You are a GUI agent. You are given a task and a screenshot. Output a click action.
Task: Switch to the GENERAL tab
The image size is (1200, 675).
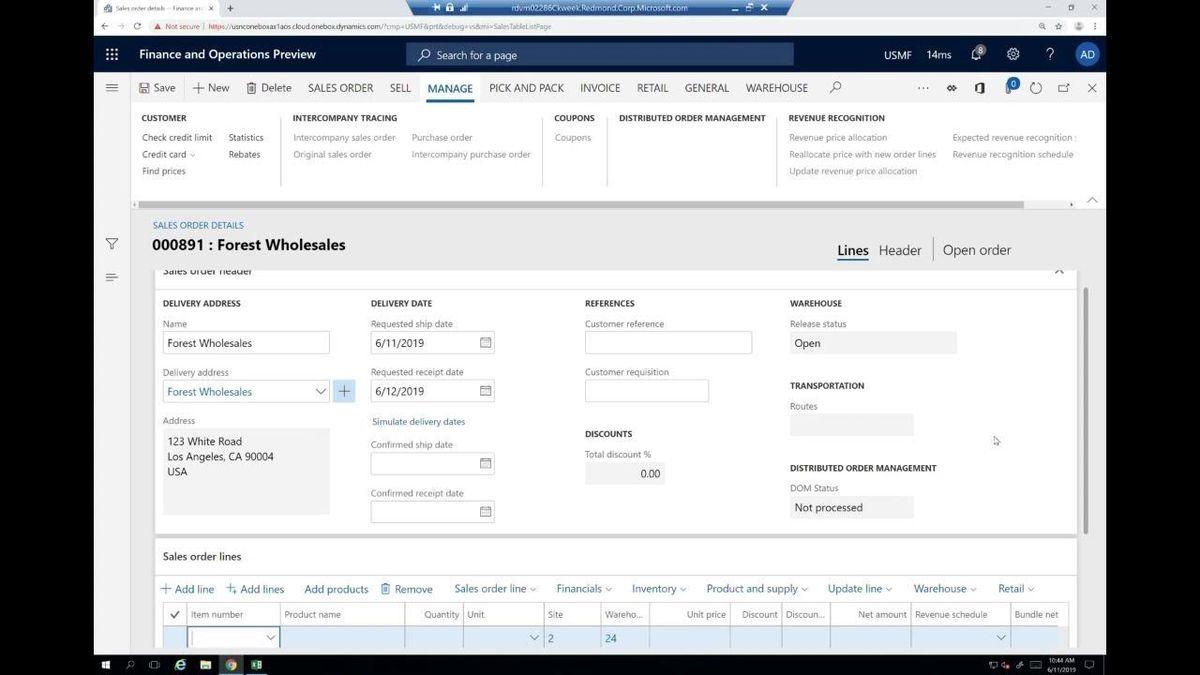pyautogui.click(x=706, y=88)
